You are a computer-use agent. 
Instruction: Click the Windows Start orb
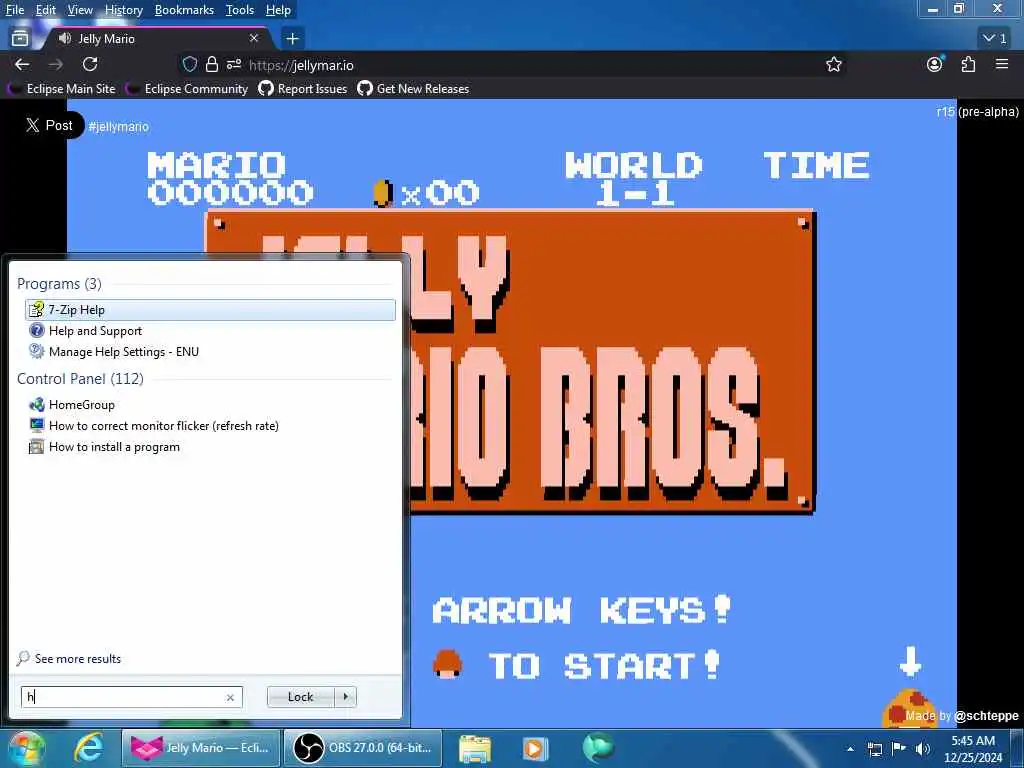click(x=25, y=748)
